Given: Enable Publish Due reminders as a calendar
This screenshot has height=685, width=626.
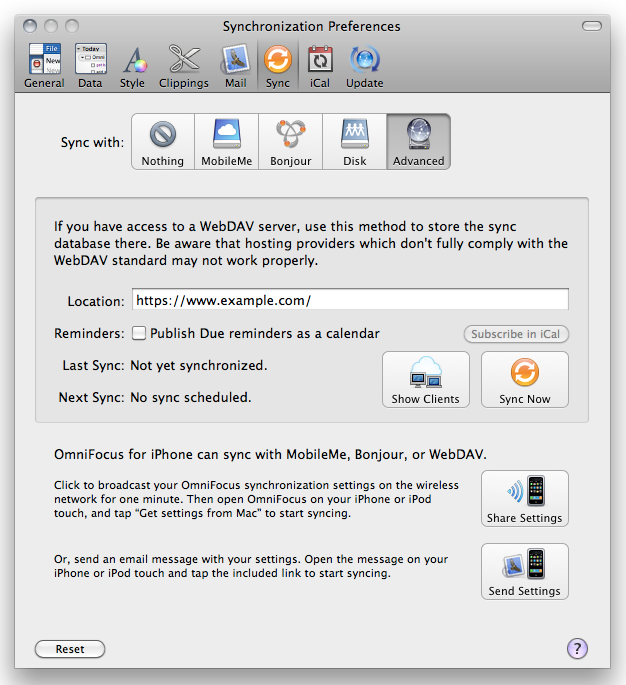Looking at the screenshot, I should coord(139,333).
